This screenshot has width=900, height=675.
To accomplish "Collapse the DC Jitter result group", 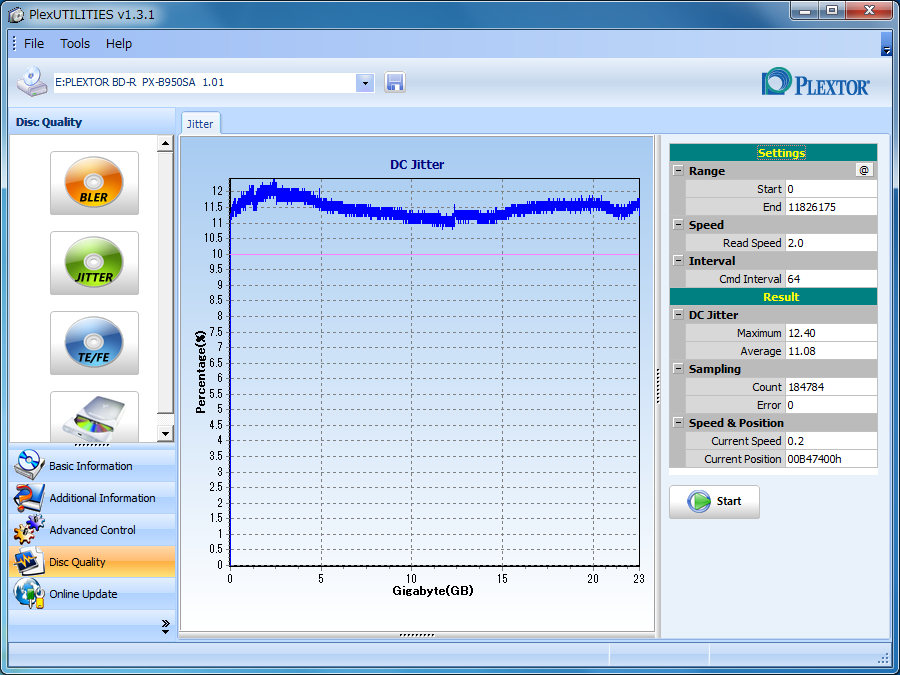I will [x=678, y=315].
